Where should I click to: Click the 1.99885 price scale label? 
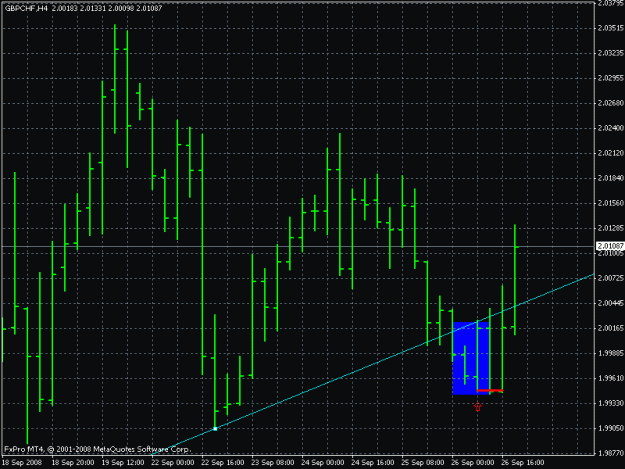[611, 353]
